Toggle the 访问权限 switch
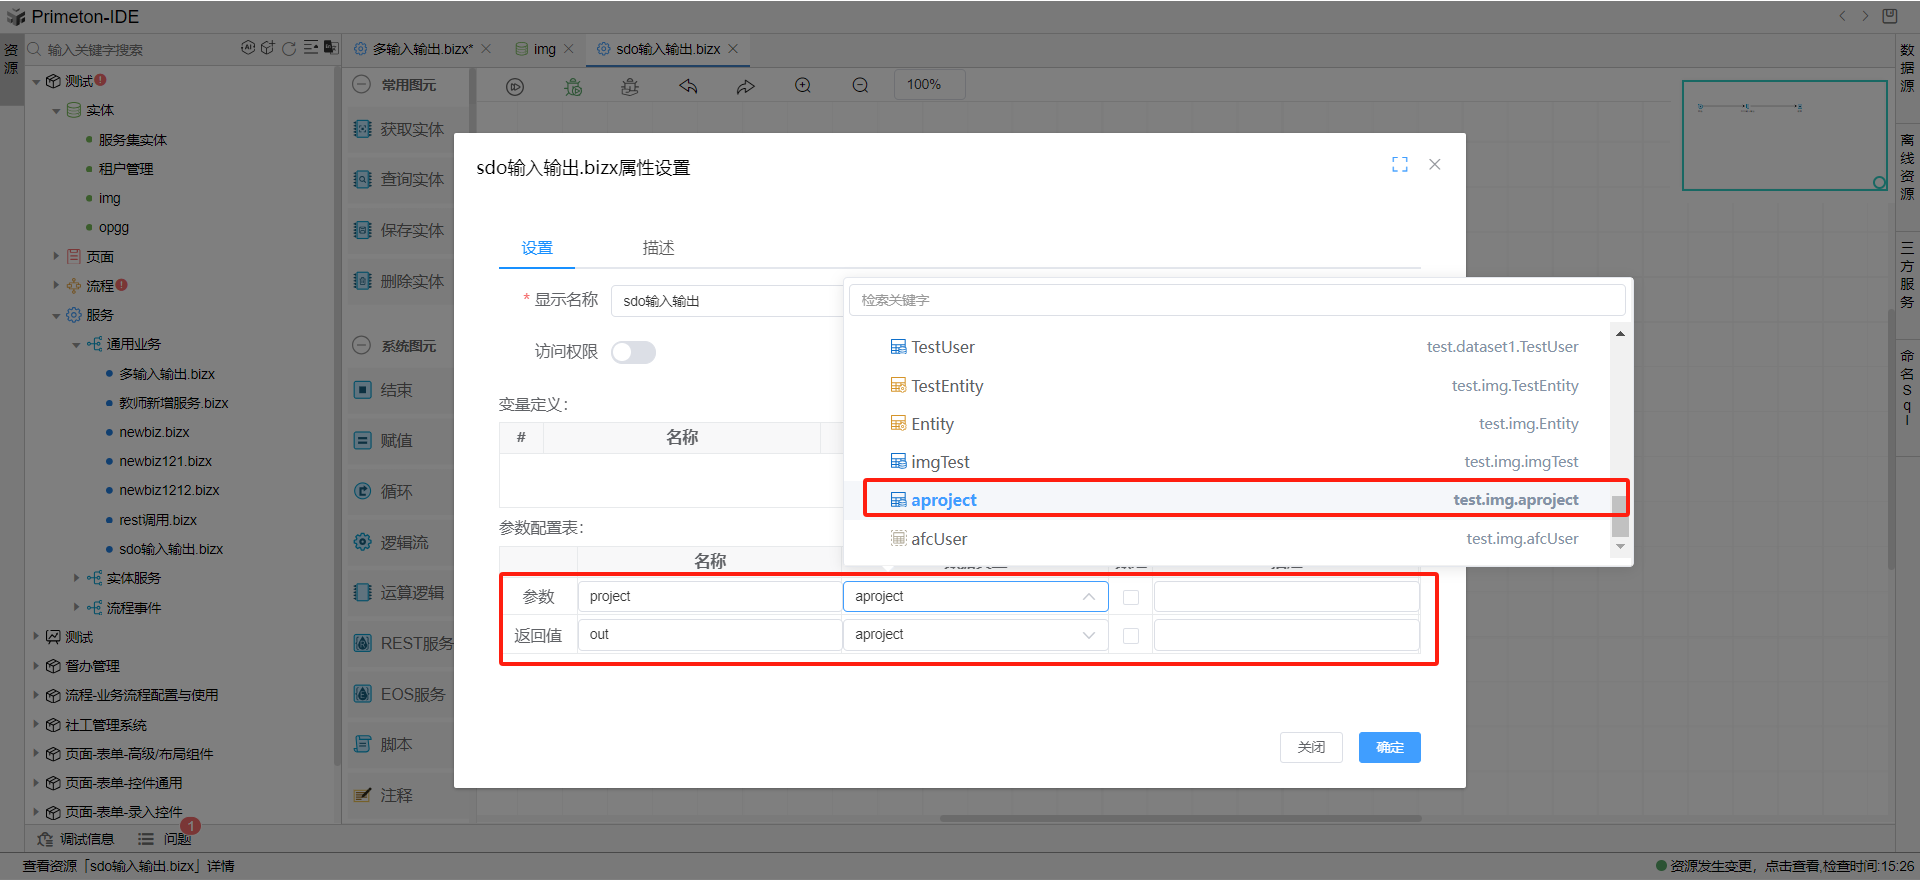The width and height of the screenshot is (1920, 880). [634, 352]
